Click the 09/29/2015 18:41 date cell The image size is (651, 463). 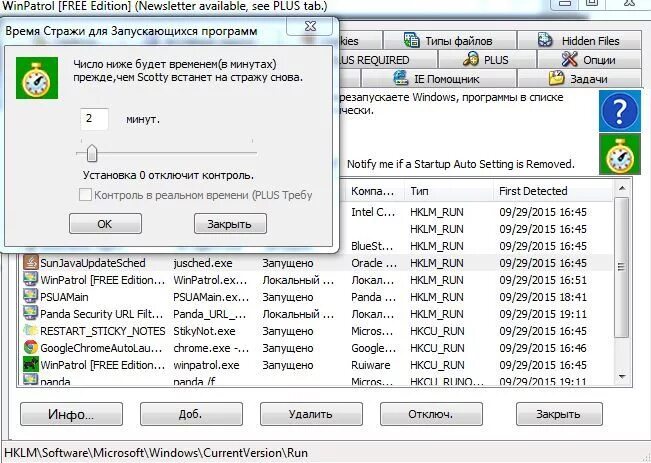(x=543, y=297)
